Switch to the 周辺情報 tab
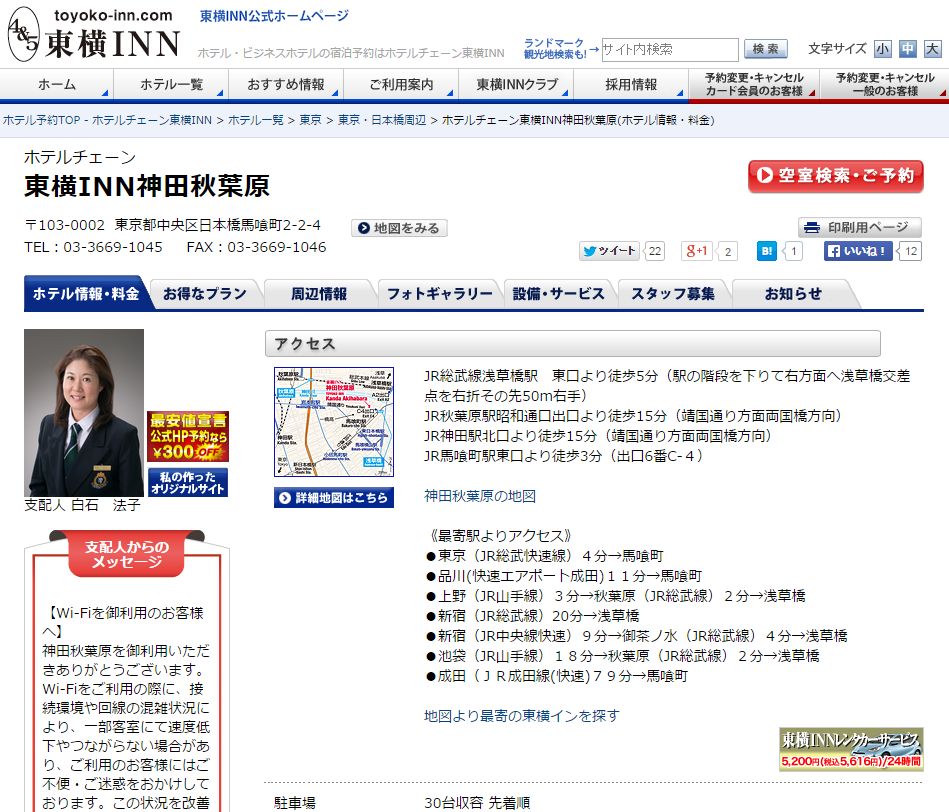This screenshot has width=949, height=812. point(319,294)
